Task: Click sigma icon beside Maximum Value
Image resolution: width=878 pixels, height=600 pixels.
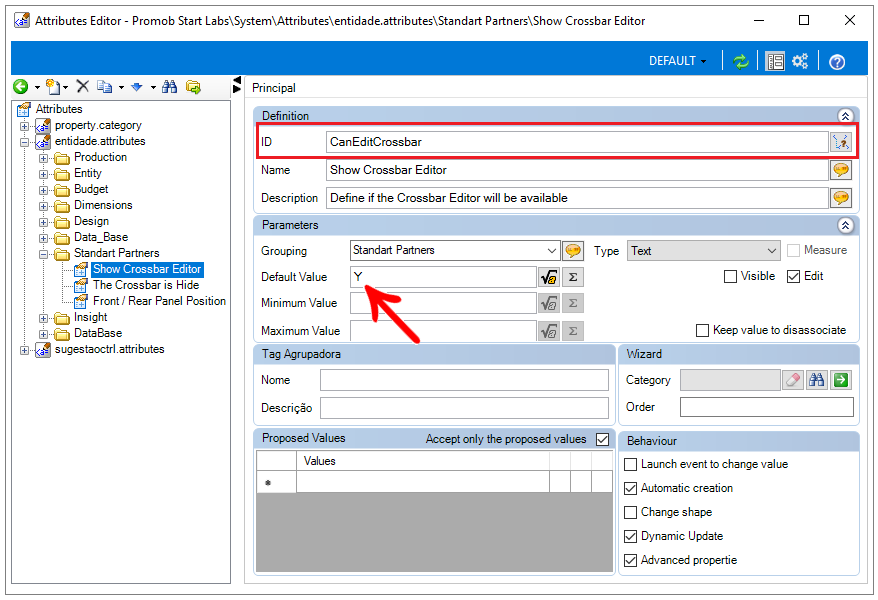Action: [573, 331]
